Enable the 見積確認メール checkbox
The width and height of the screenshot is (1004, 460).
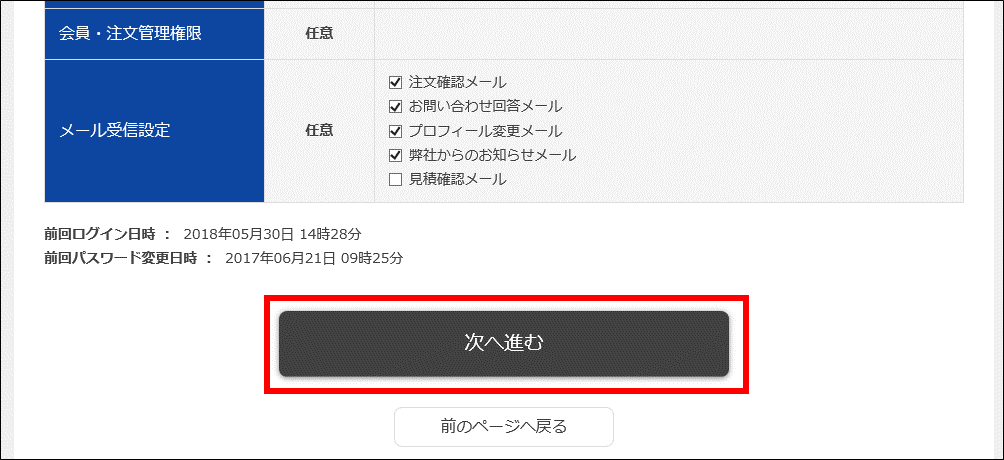click(x=395, y=180)
